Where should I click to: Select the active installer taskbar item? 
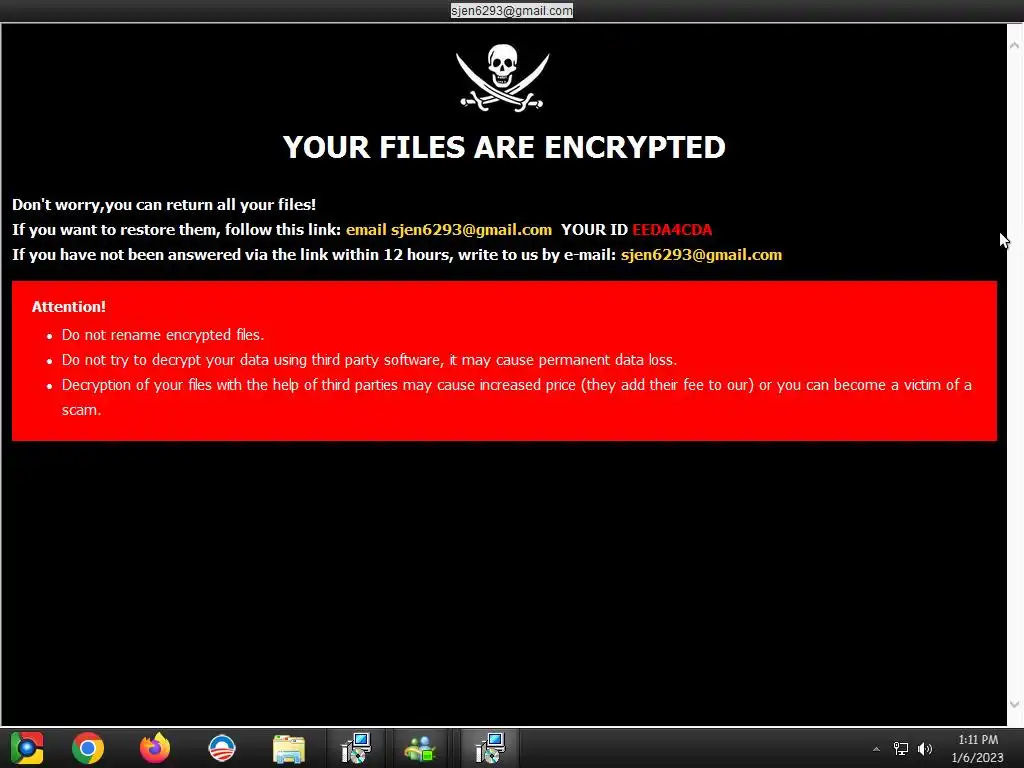(490, 748)
